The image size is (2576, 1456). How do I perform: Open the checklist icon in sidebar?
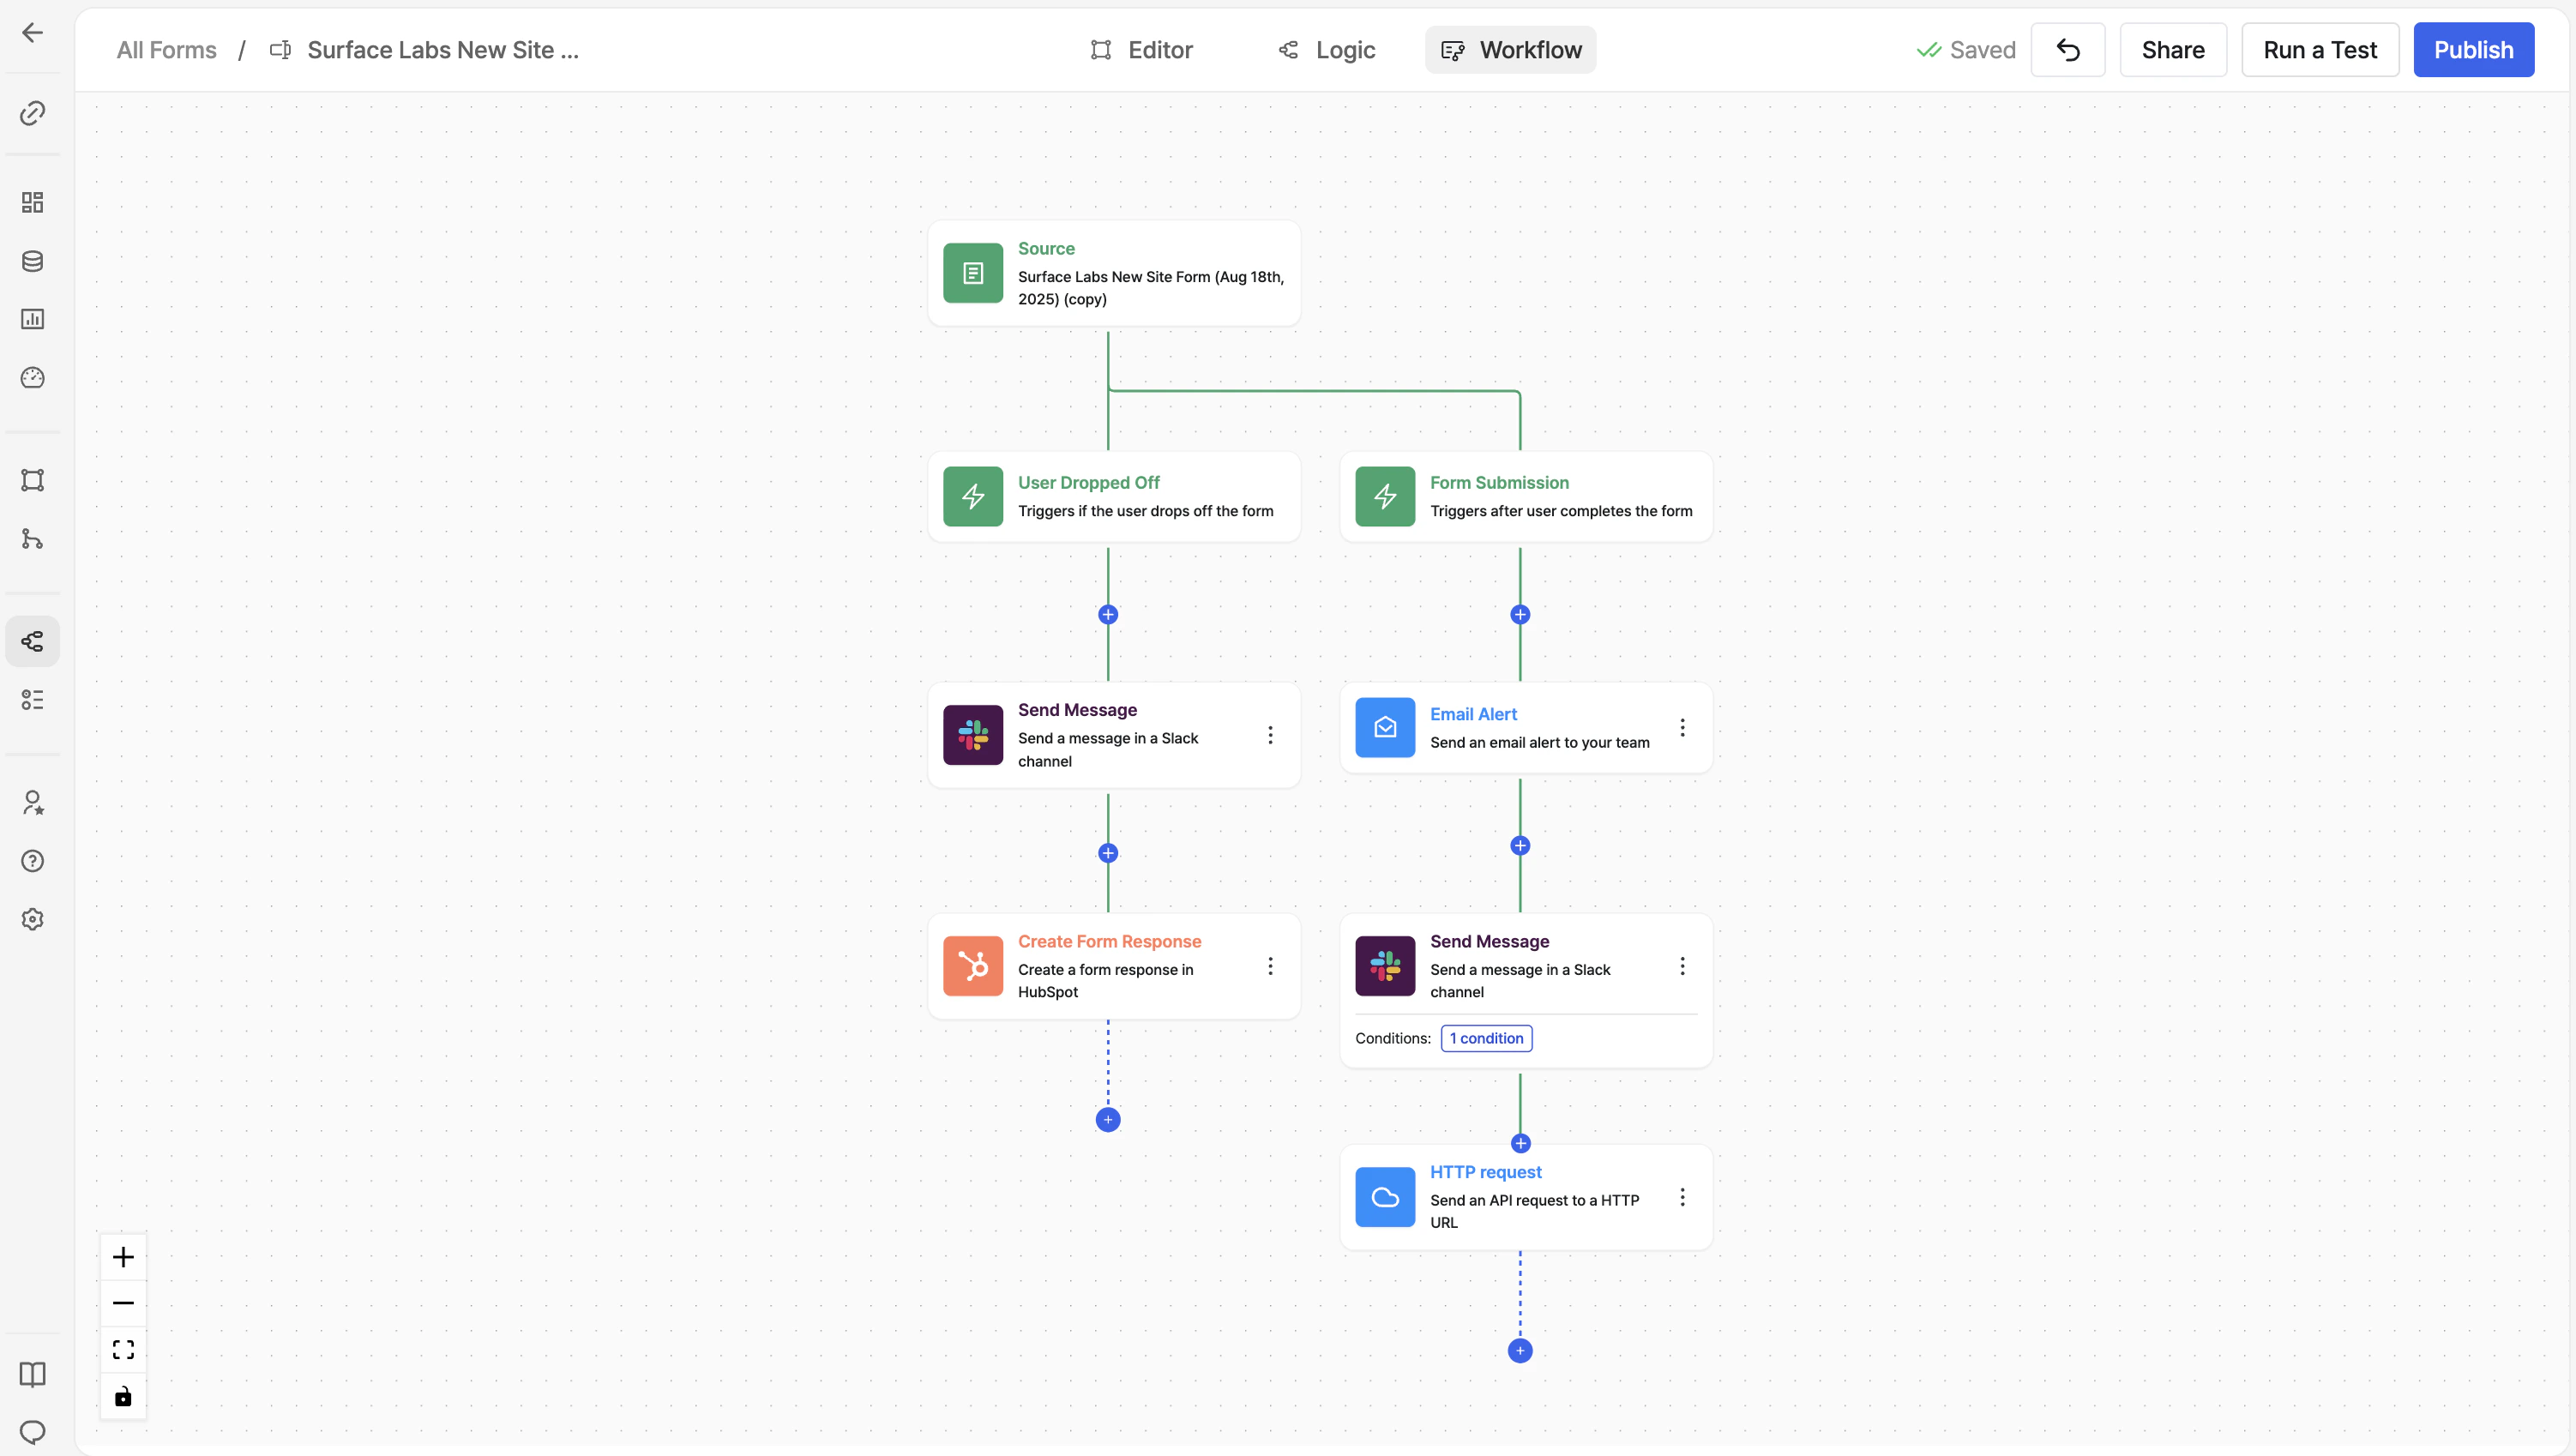click(x=33, y=700)
